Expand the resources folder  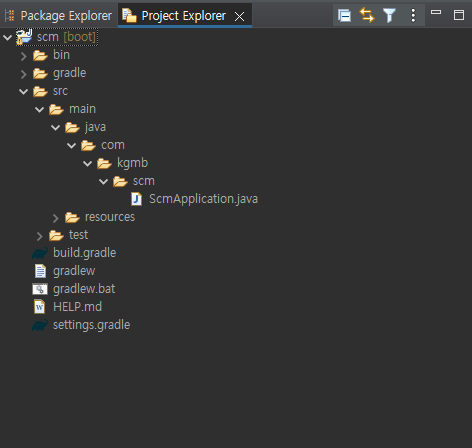click(55, 218)
